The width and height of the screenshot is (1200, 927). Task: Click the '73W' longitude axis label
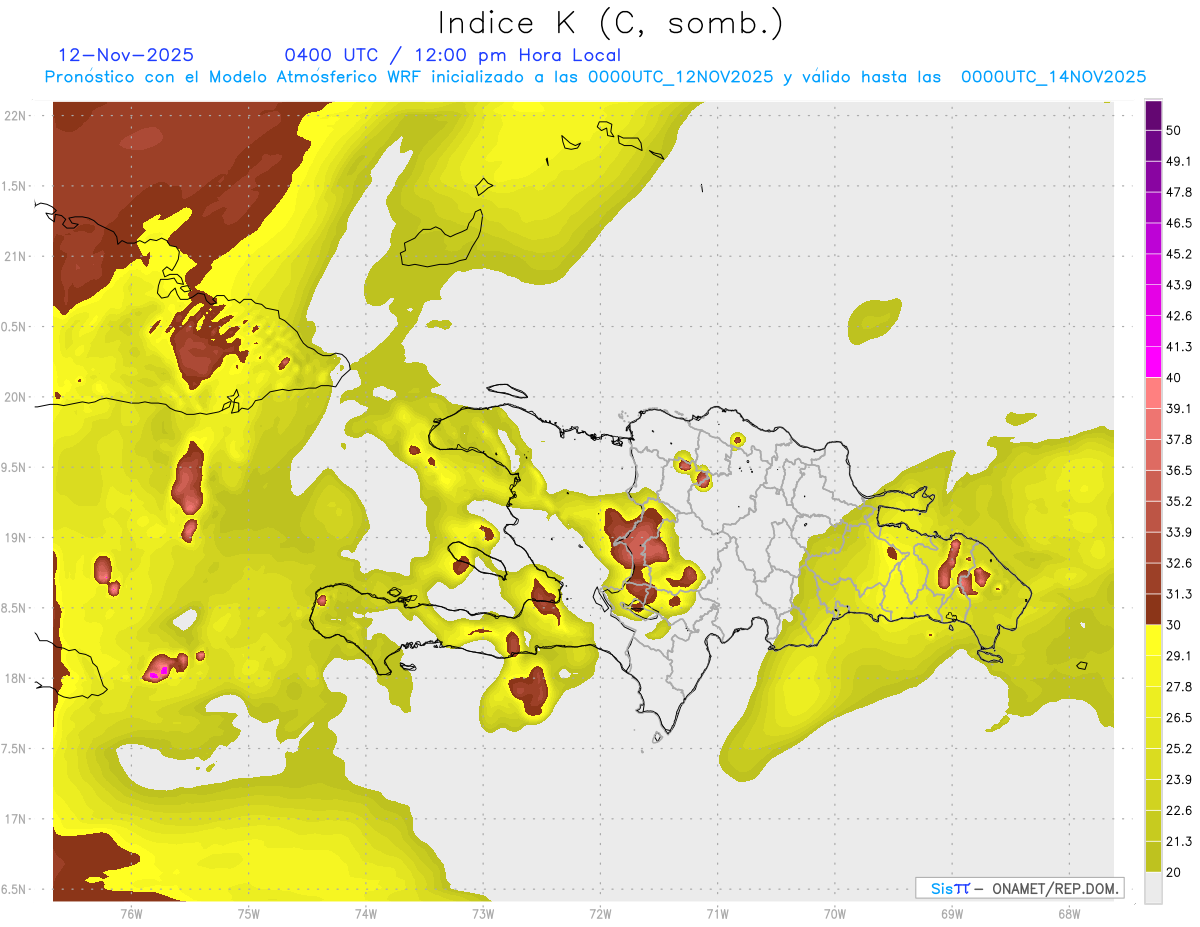point(482,913)
